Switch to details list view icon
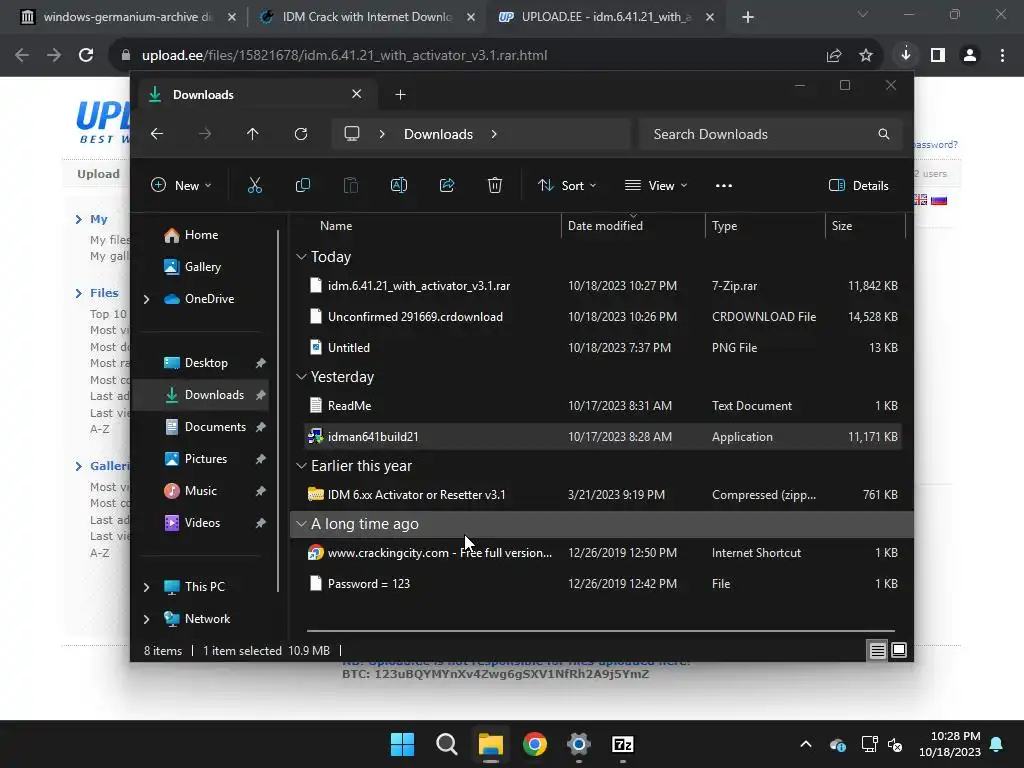Viewport: 1024px width, 768px height. 877,650
